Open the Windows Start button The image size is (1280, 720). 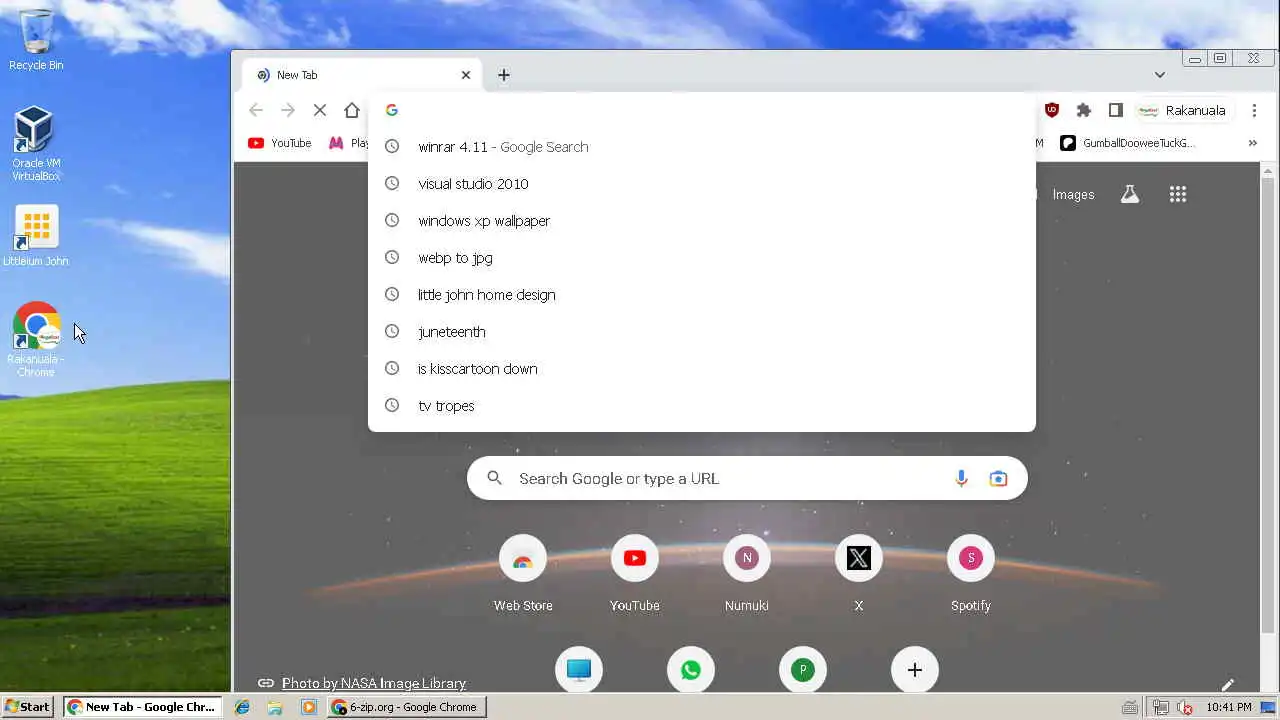pos(28,707)
